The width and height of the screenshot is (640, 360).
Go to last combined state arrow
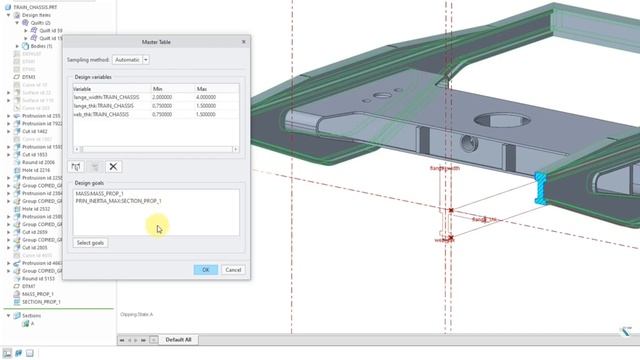(x=143, y=340)
